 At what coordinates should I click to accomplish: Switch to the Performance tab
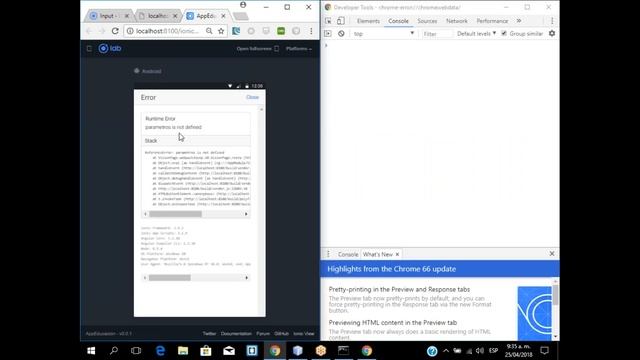pyautogui.click(x=492, y=21)
